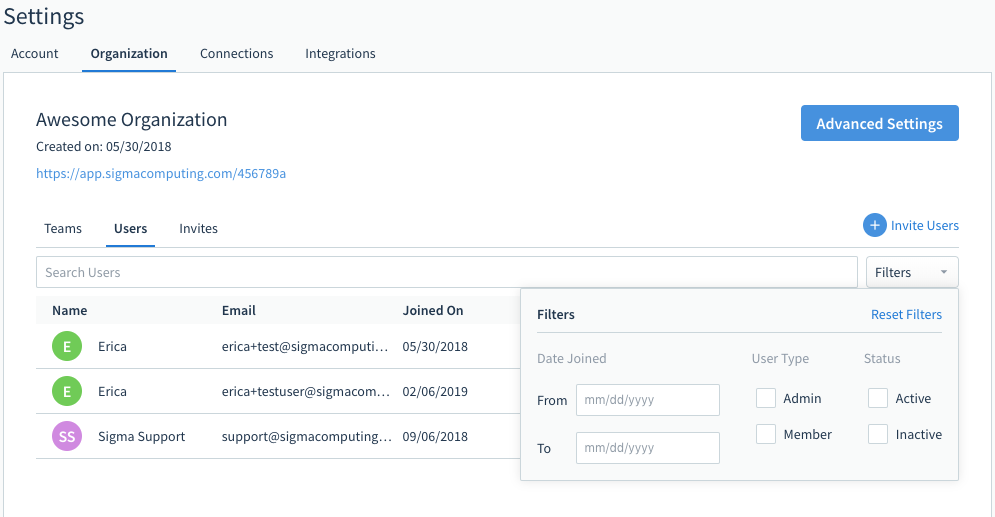
Task: Select the Account settings tab
Action: click(x=34, y=54)
